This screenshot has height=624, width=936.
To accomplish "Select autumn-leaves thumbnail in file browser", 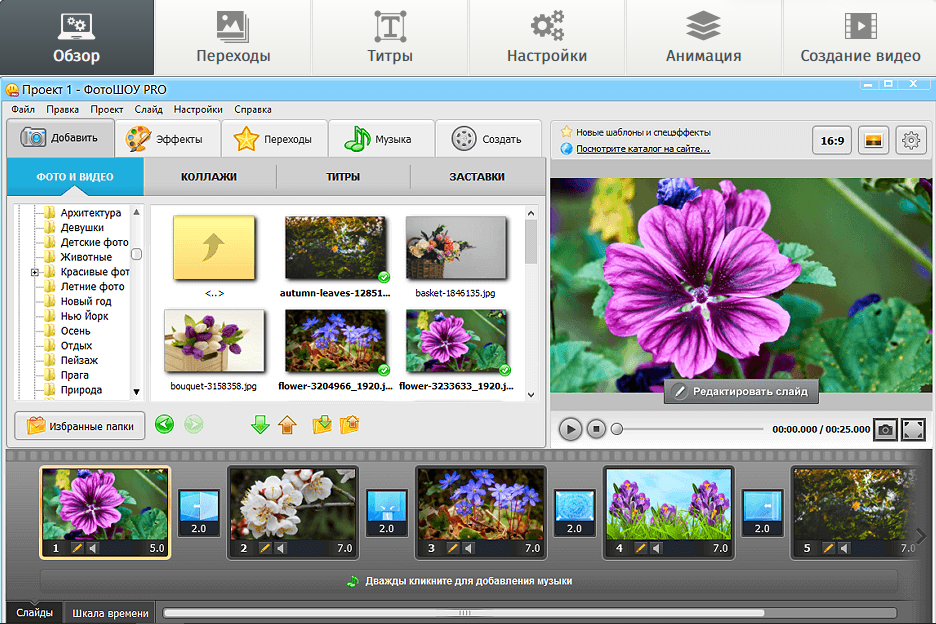I will 335,248.
